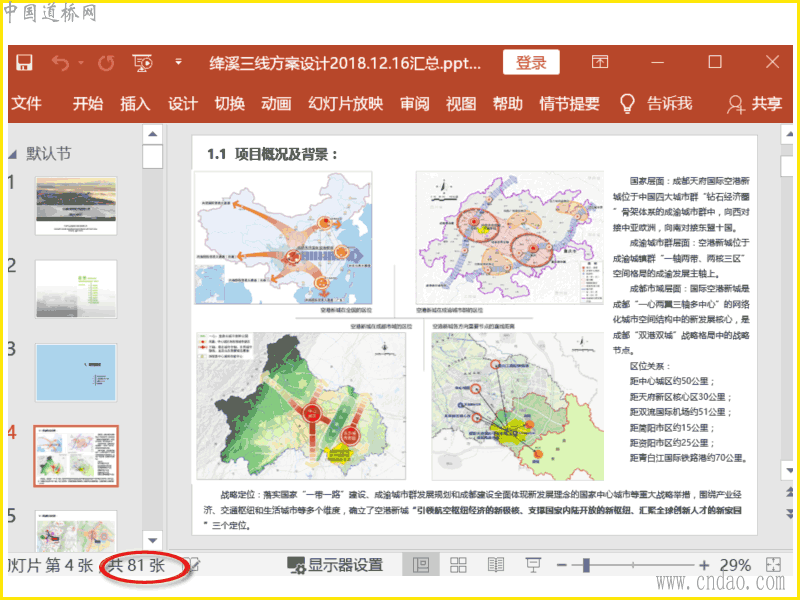Collapse the 默认节 section
Image resolution: width=800 pixels, height=600 pixels.
pyautogui.click(x=13, y=154)
